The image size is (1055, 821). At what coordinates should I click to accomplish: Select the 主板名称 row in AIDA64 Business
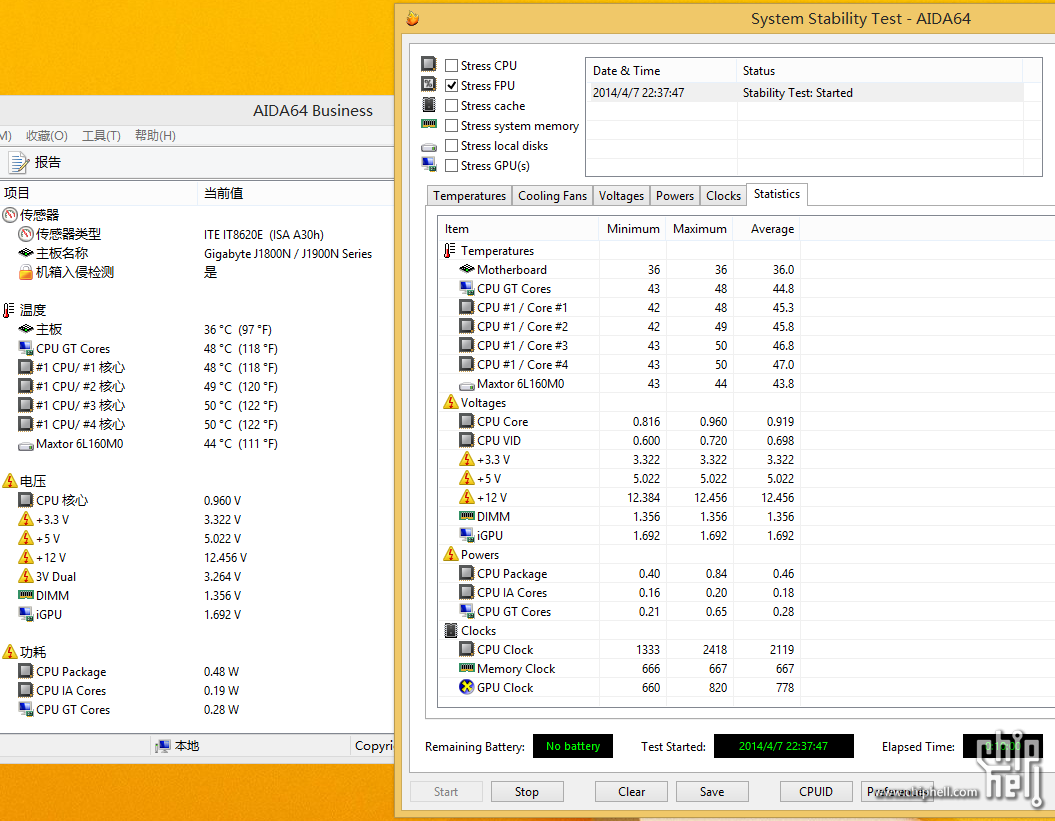point(196,254)
